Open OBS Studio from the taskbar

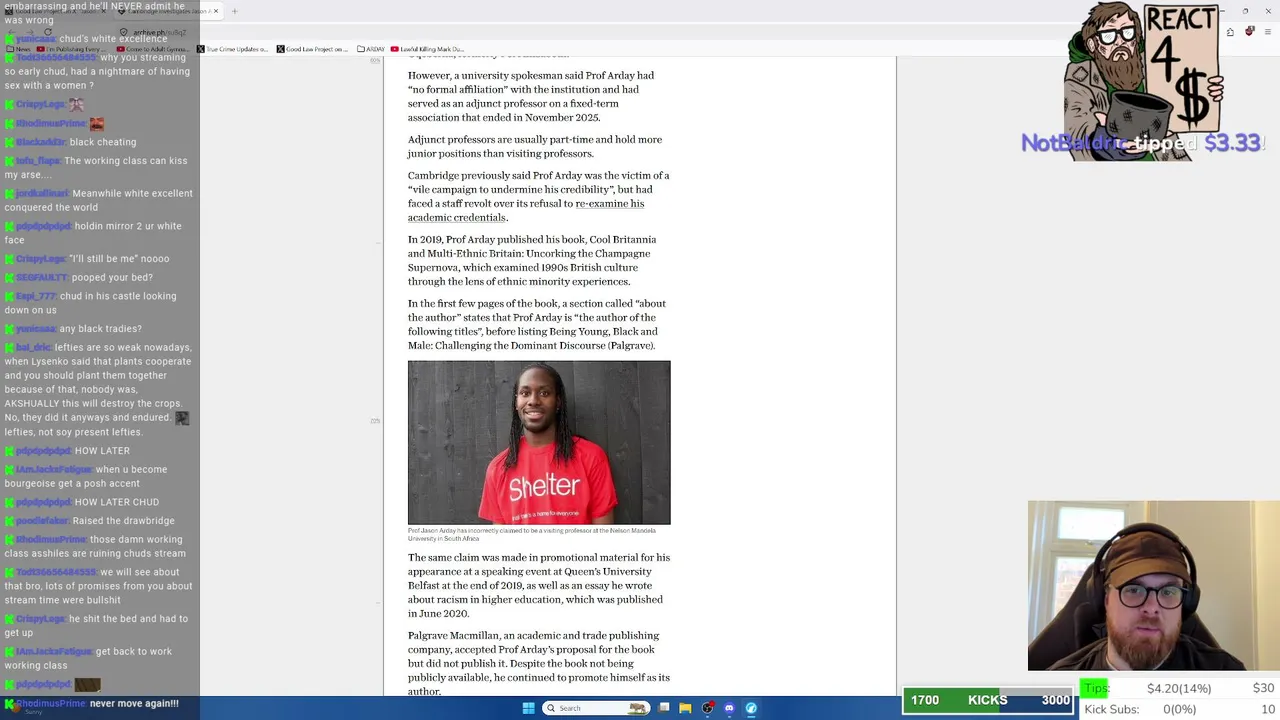pyautogui.click(x=708, y=708)
